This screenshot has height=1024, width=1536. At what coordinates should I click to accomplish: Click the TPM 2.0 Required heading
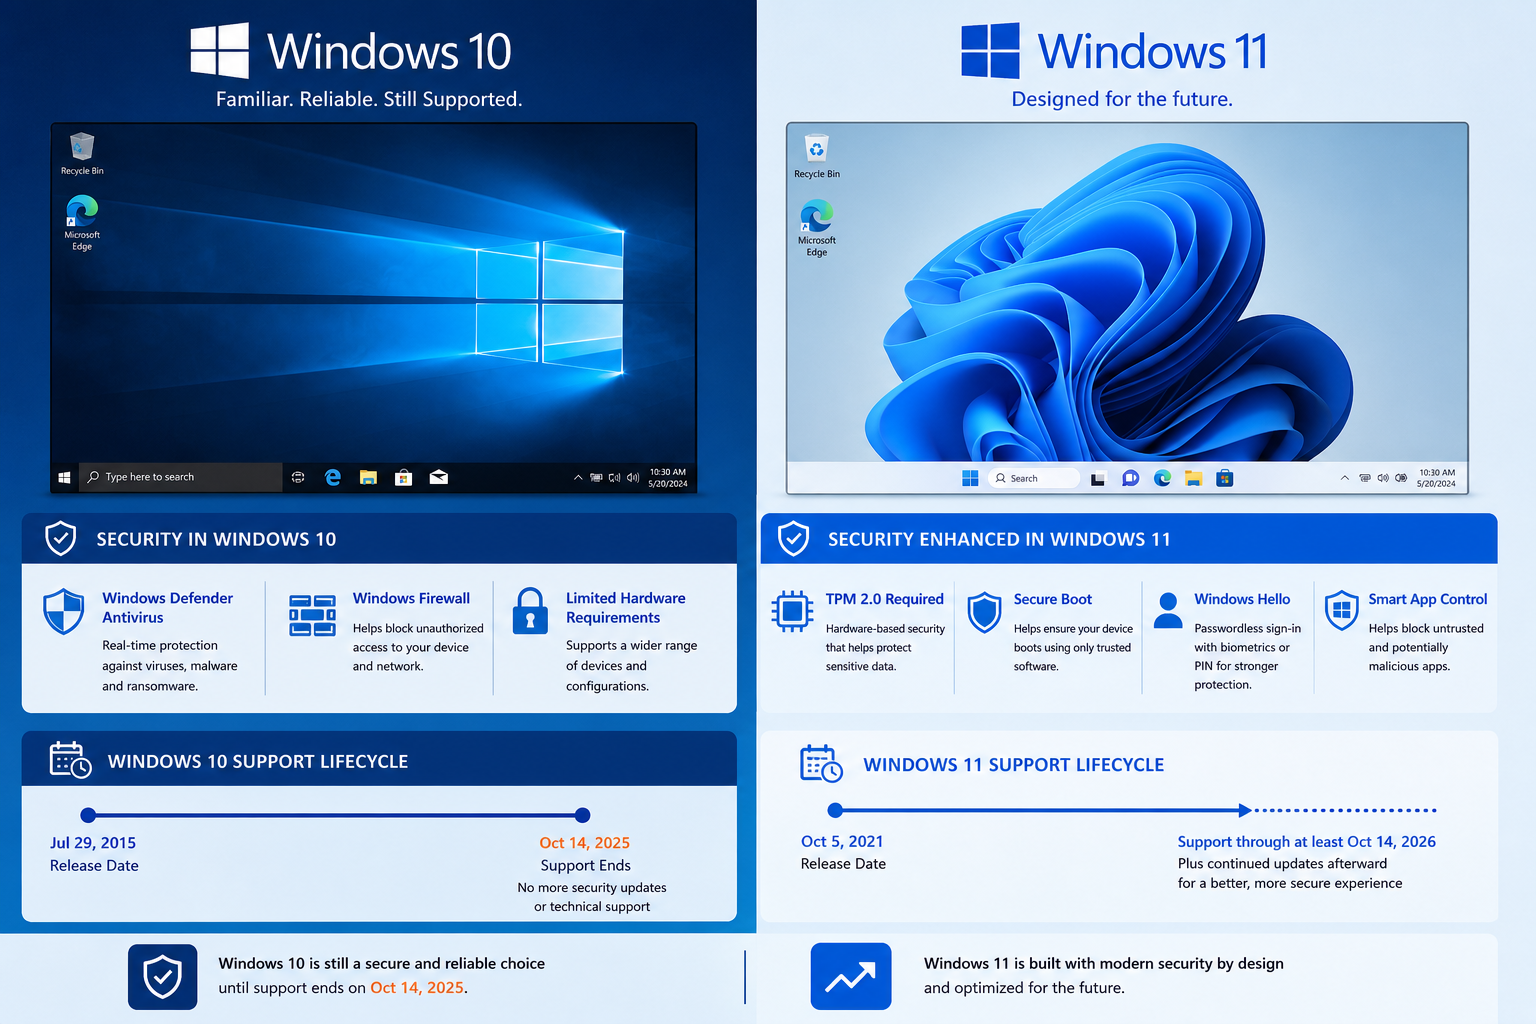click(885, 599)
